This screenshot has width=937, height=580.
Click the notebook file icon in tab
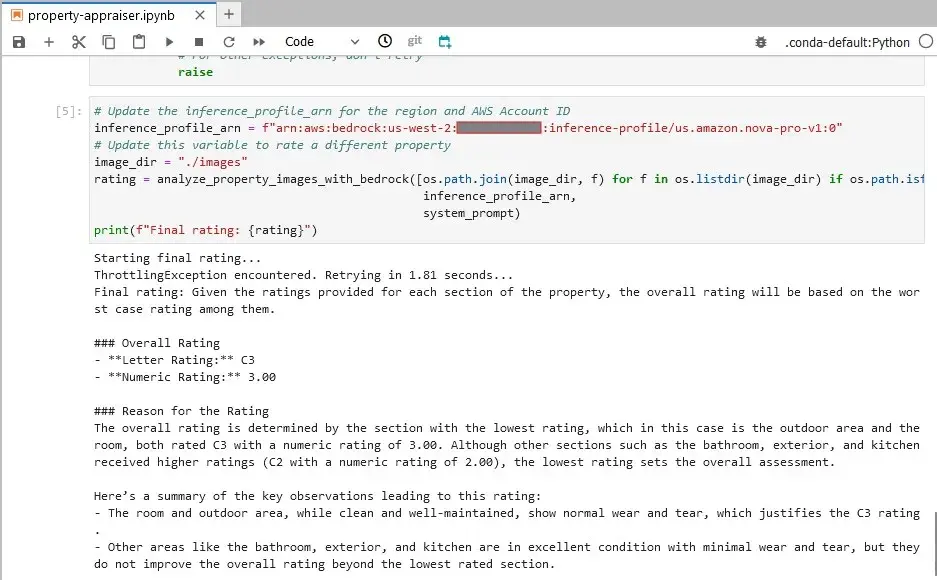[17, 15]
